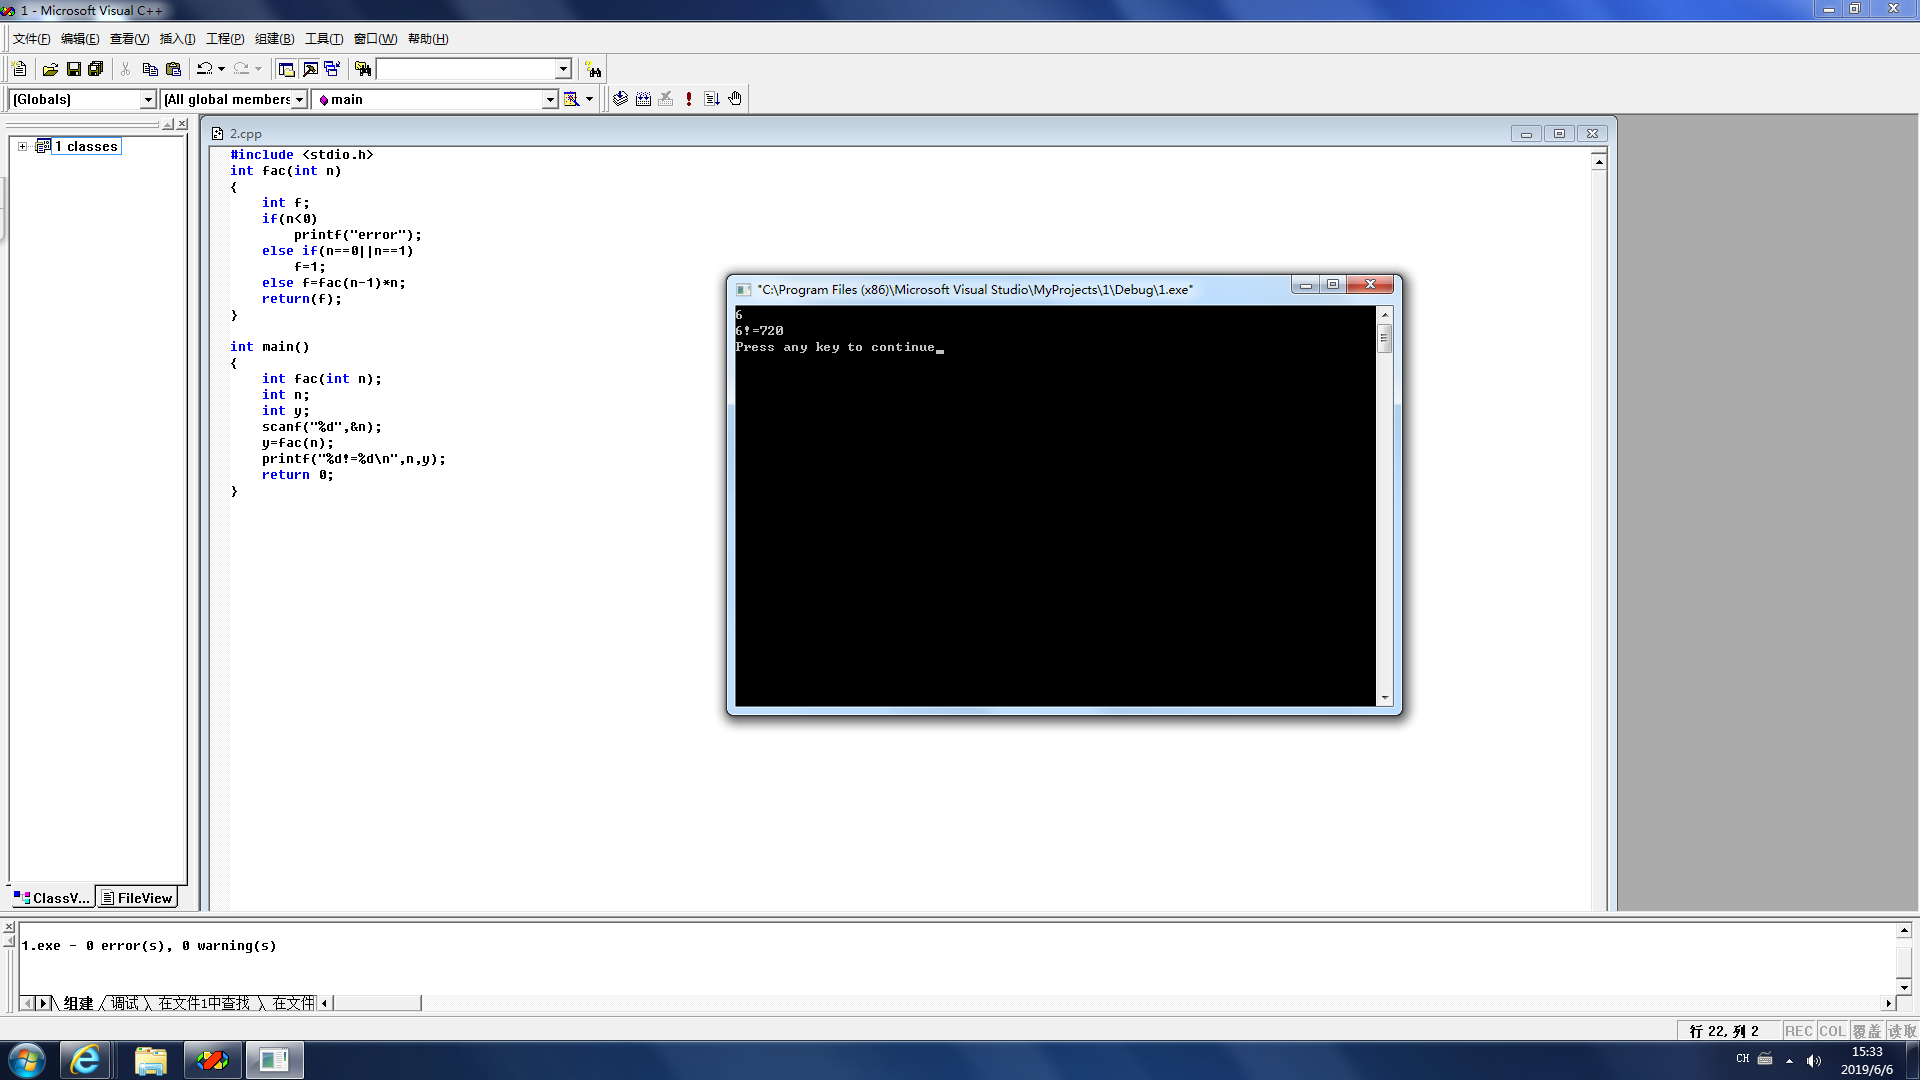
Task: Click the Build icon in build toolbar
Action: pos(643,99)
